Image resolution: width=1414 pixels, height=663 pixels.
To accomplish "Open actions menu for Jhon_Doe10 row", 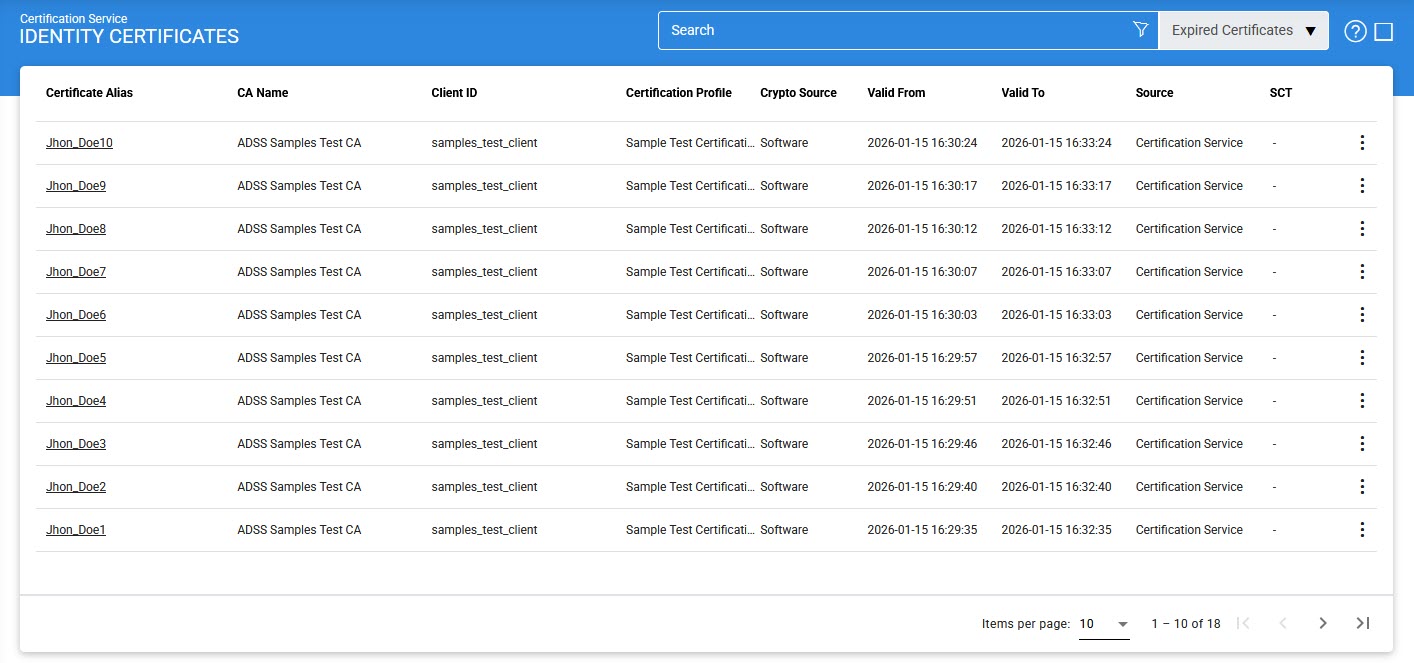I will point(1361,143).
